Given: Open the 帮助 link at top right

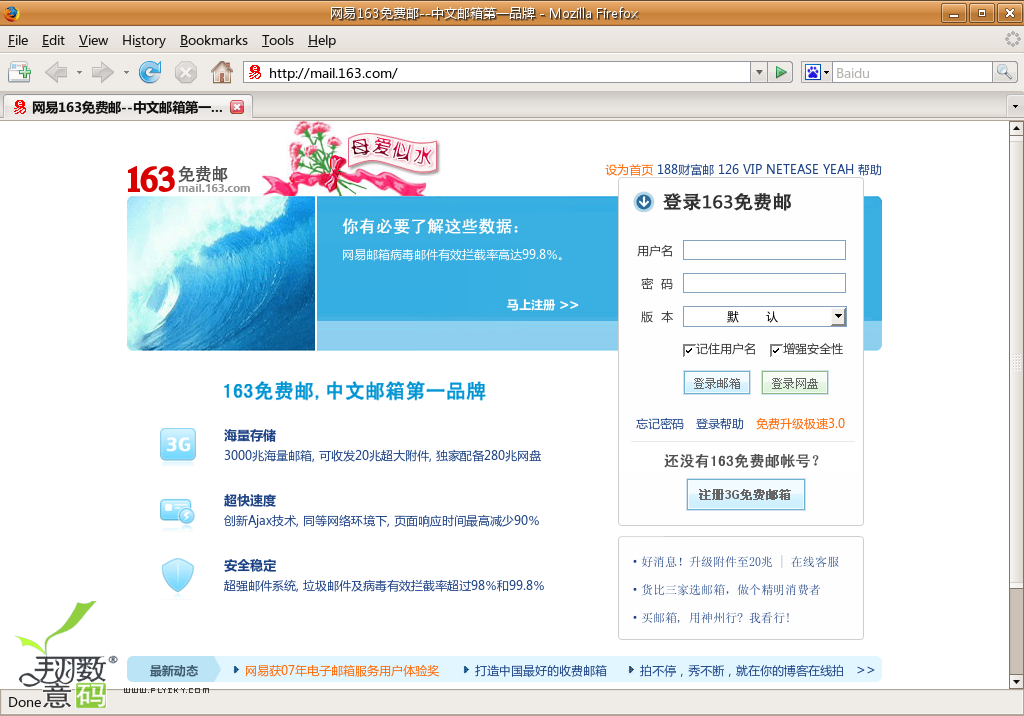Looking at the screenshot, I should (870, 170).
